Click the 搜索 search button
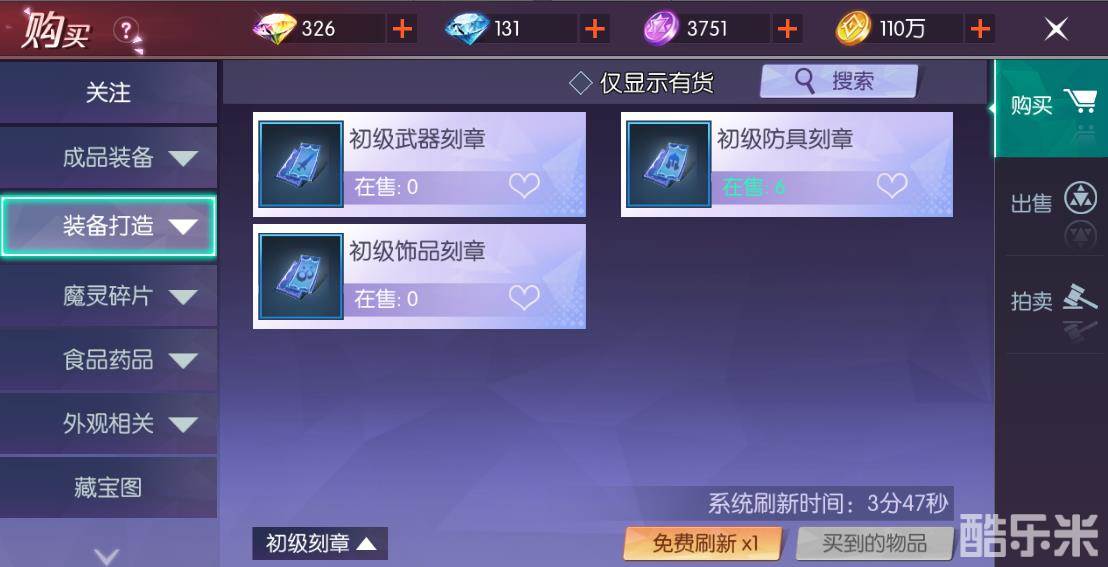1108x567 pixels. click(x=839, y=81)
